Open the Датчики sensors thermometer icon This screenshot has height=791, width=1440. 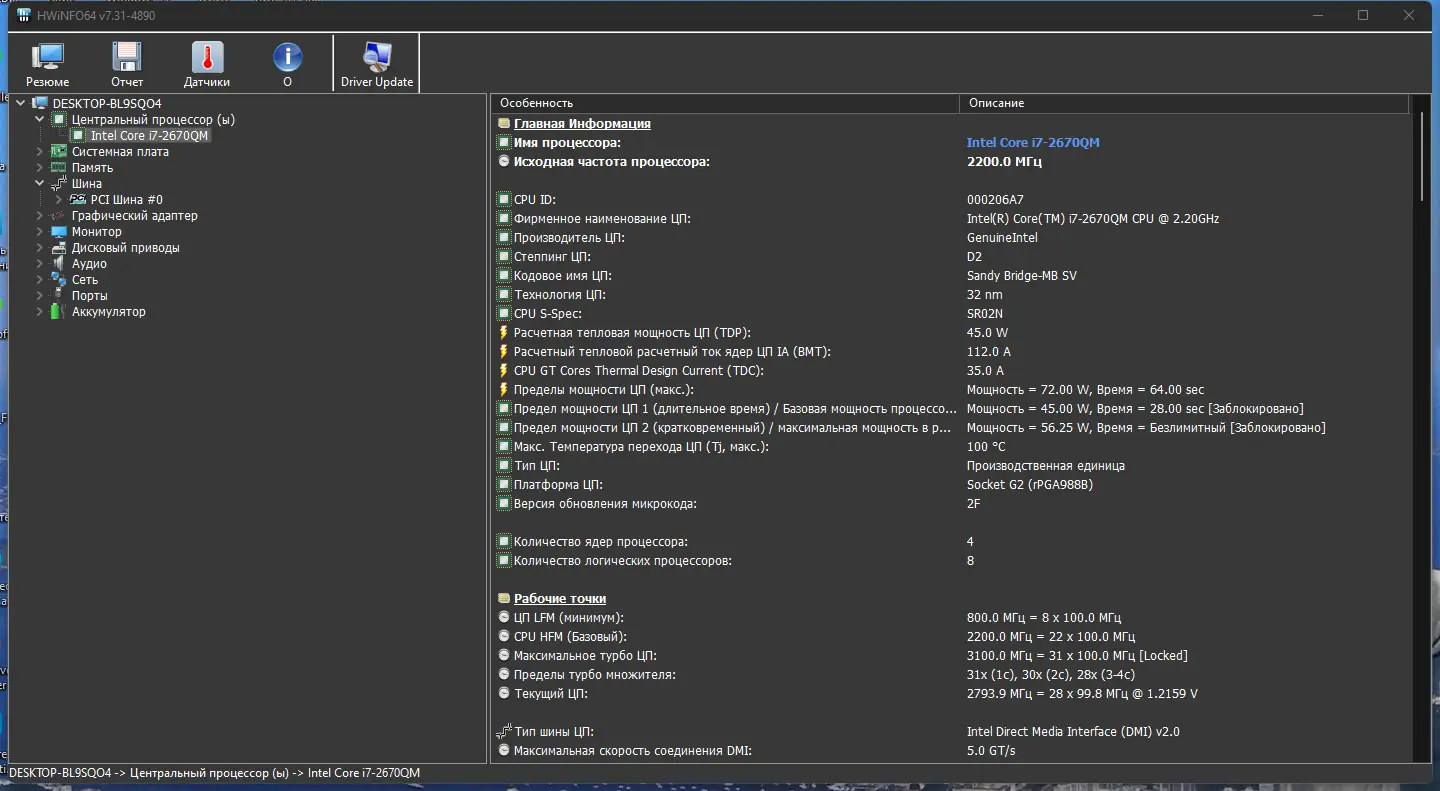pos(207,58)
